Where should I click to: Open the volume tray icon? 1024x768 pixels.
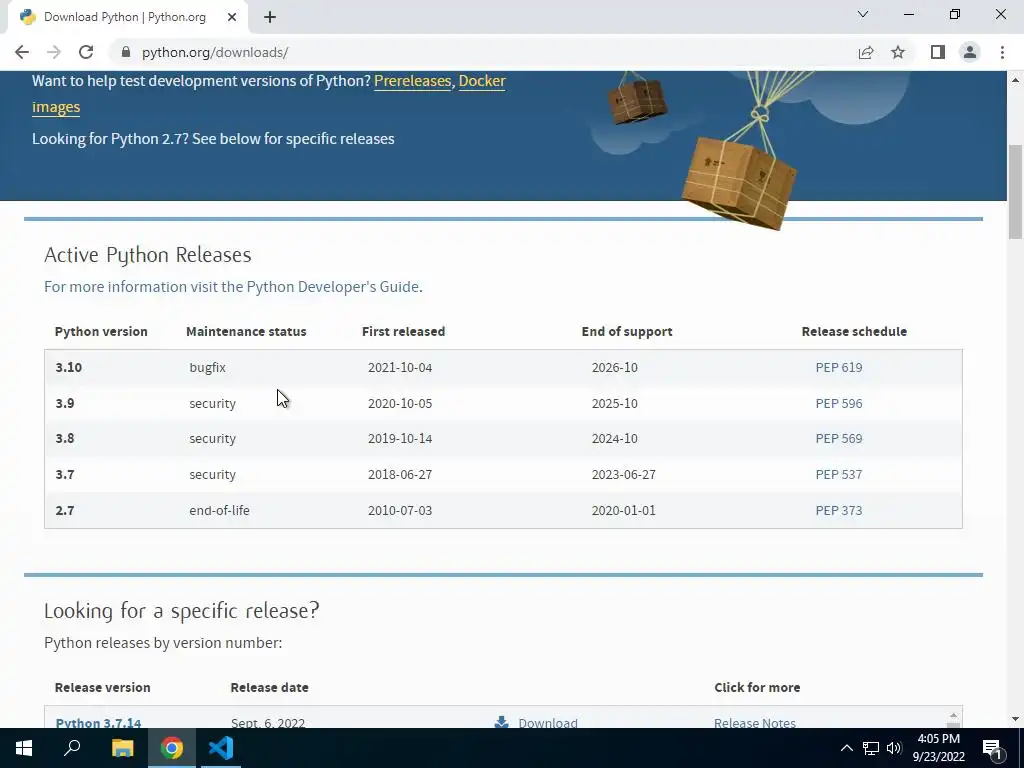pyautogui.click(x=894, y=748)
